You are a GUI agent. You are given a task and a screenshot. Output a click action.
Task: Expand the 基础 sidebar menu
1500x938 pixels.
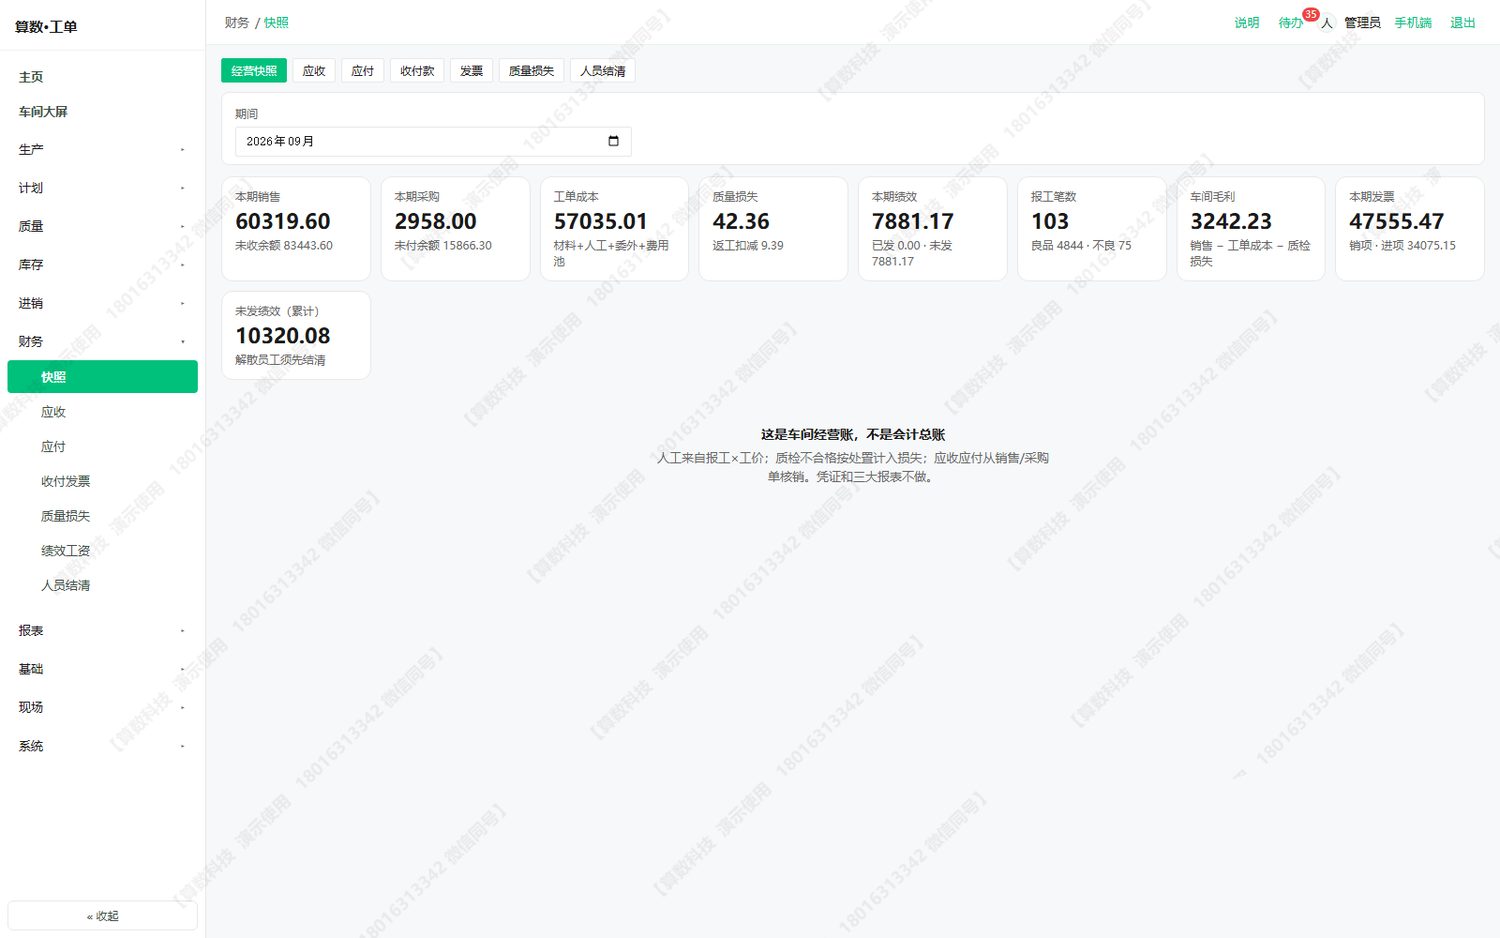[x=102, y=669]
